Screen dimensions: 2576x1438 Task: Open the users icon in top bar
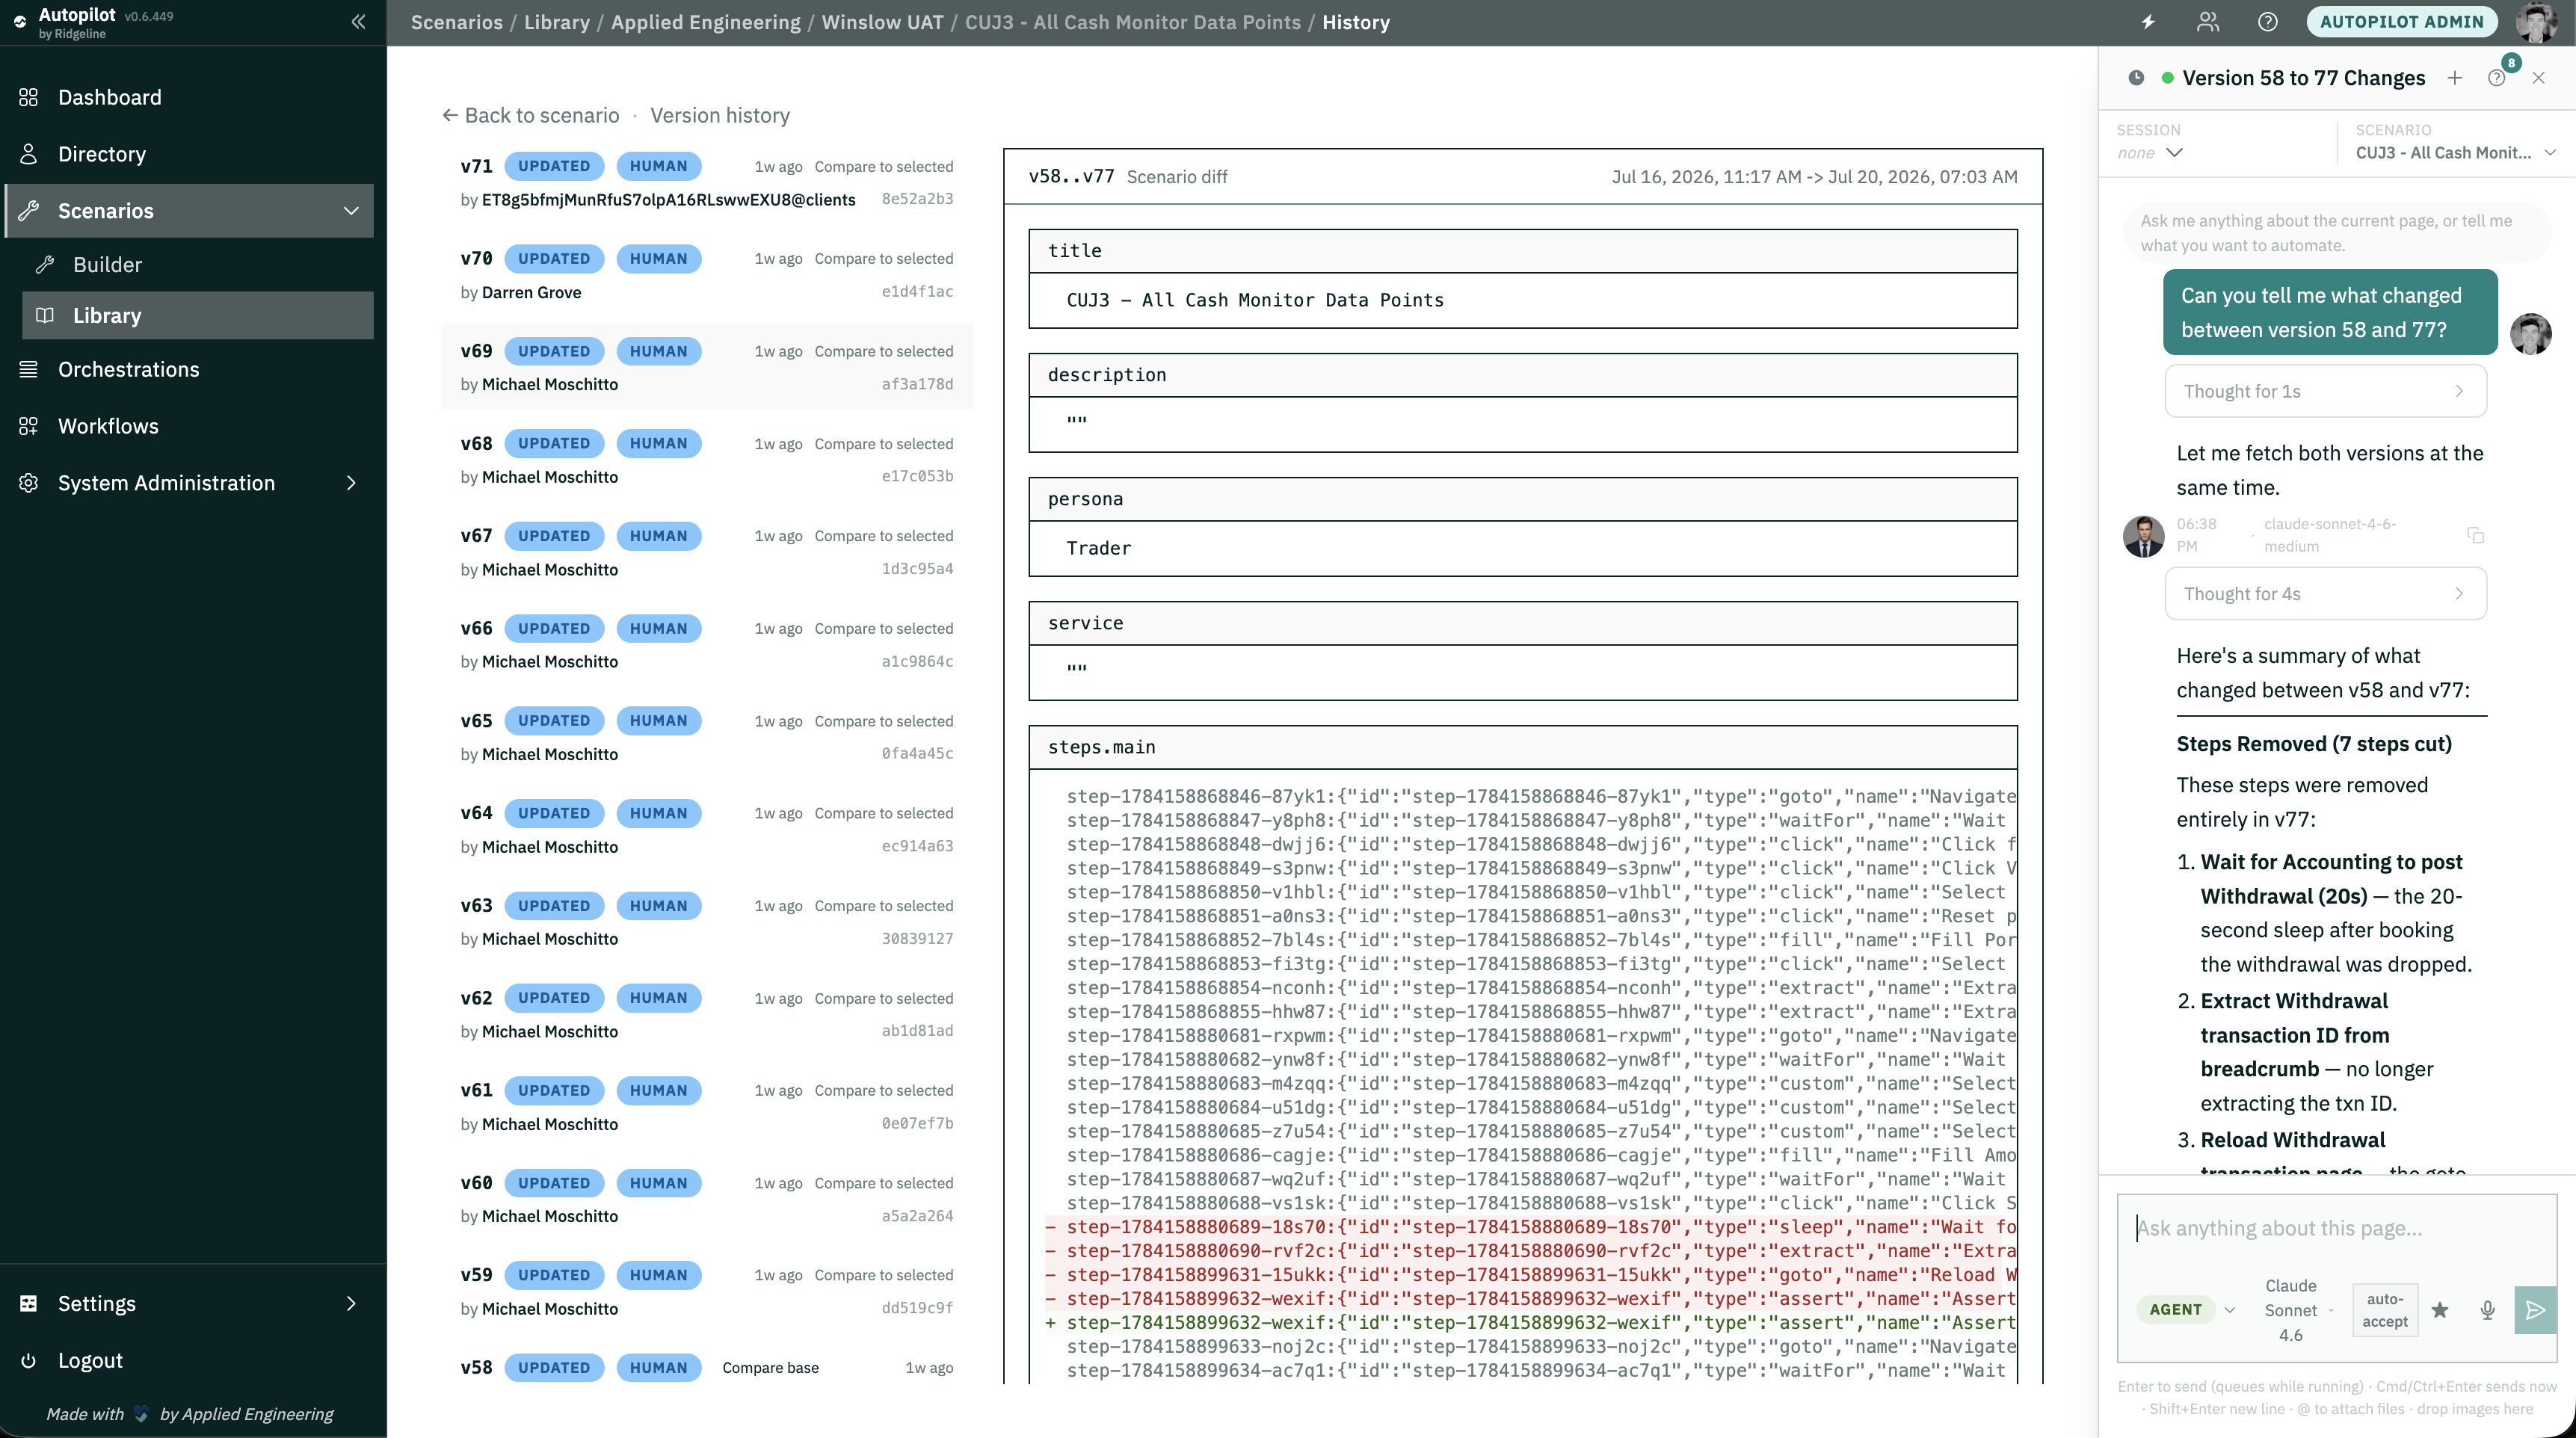click(x=2208, y=22)
